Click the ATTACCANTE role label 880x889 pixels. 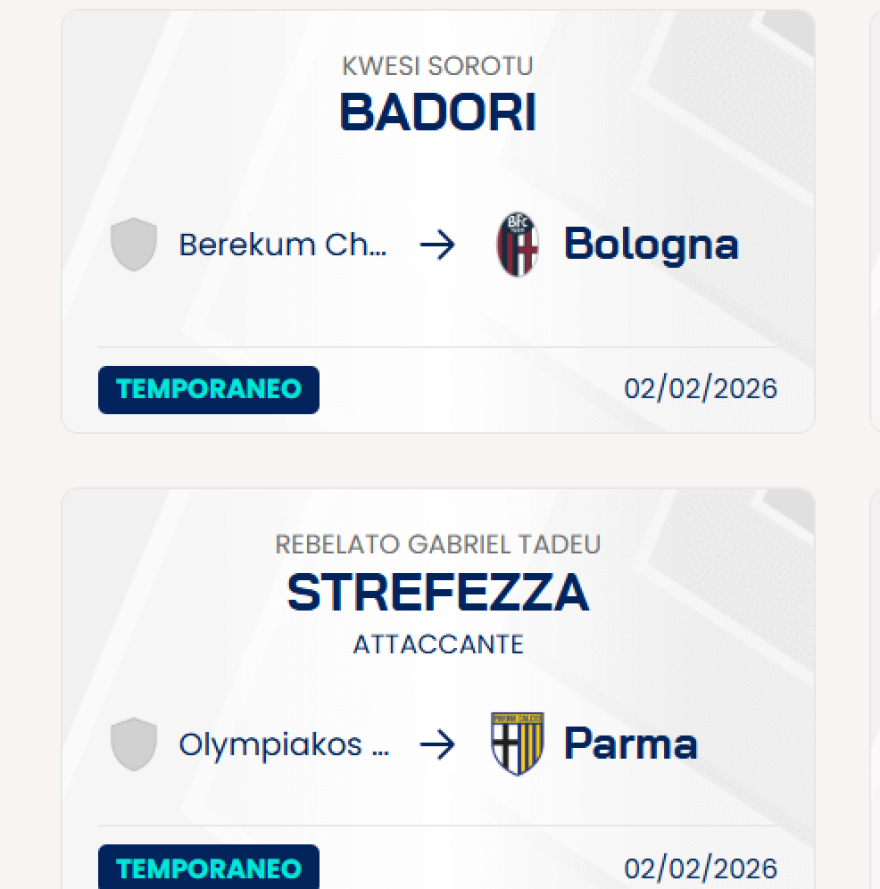438,644
